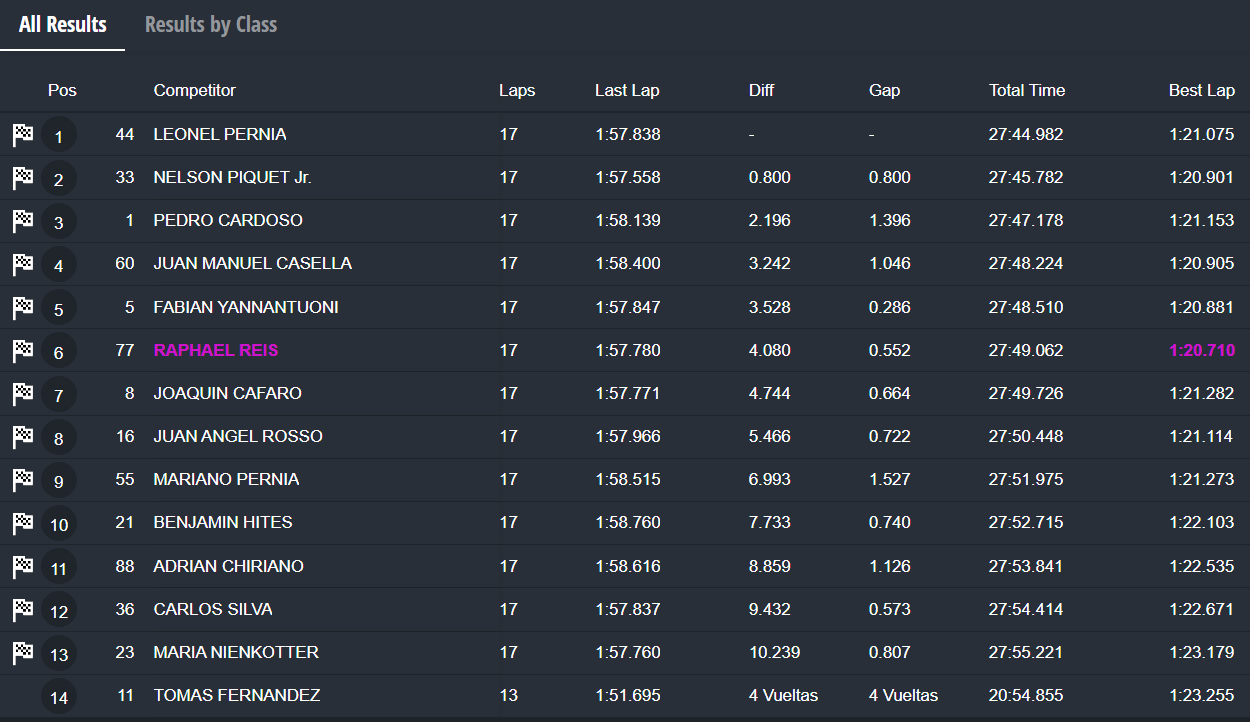This screenshot has height=722, width=1250.
Task: Switch to the Results by Class tab
Action: coord(211,25)
